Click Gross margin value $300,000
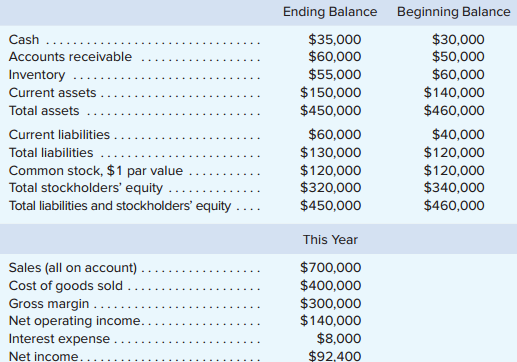The width and height of the screenshot is (517, 362). point(331,304)
